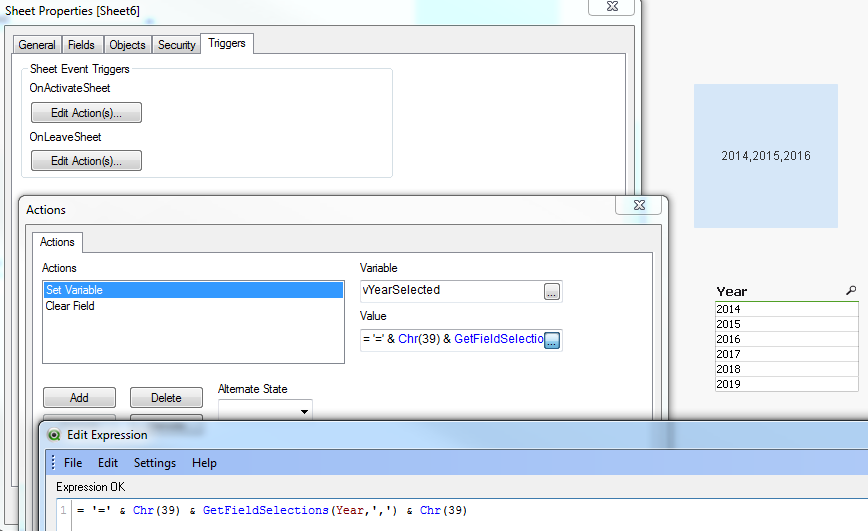868x531 pixels.
Task: Click the Expression OK status text
Action: (91, 487)
